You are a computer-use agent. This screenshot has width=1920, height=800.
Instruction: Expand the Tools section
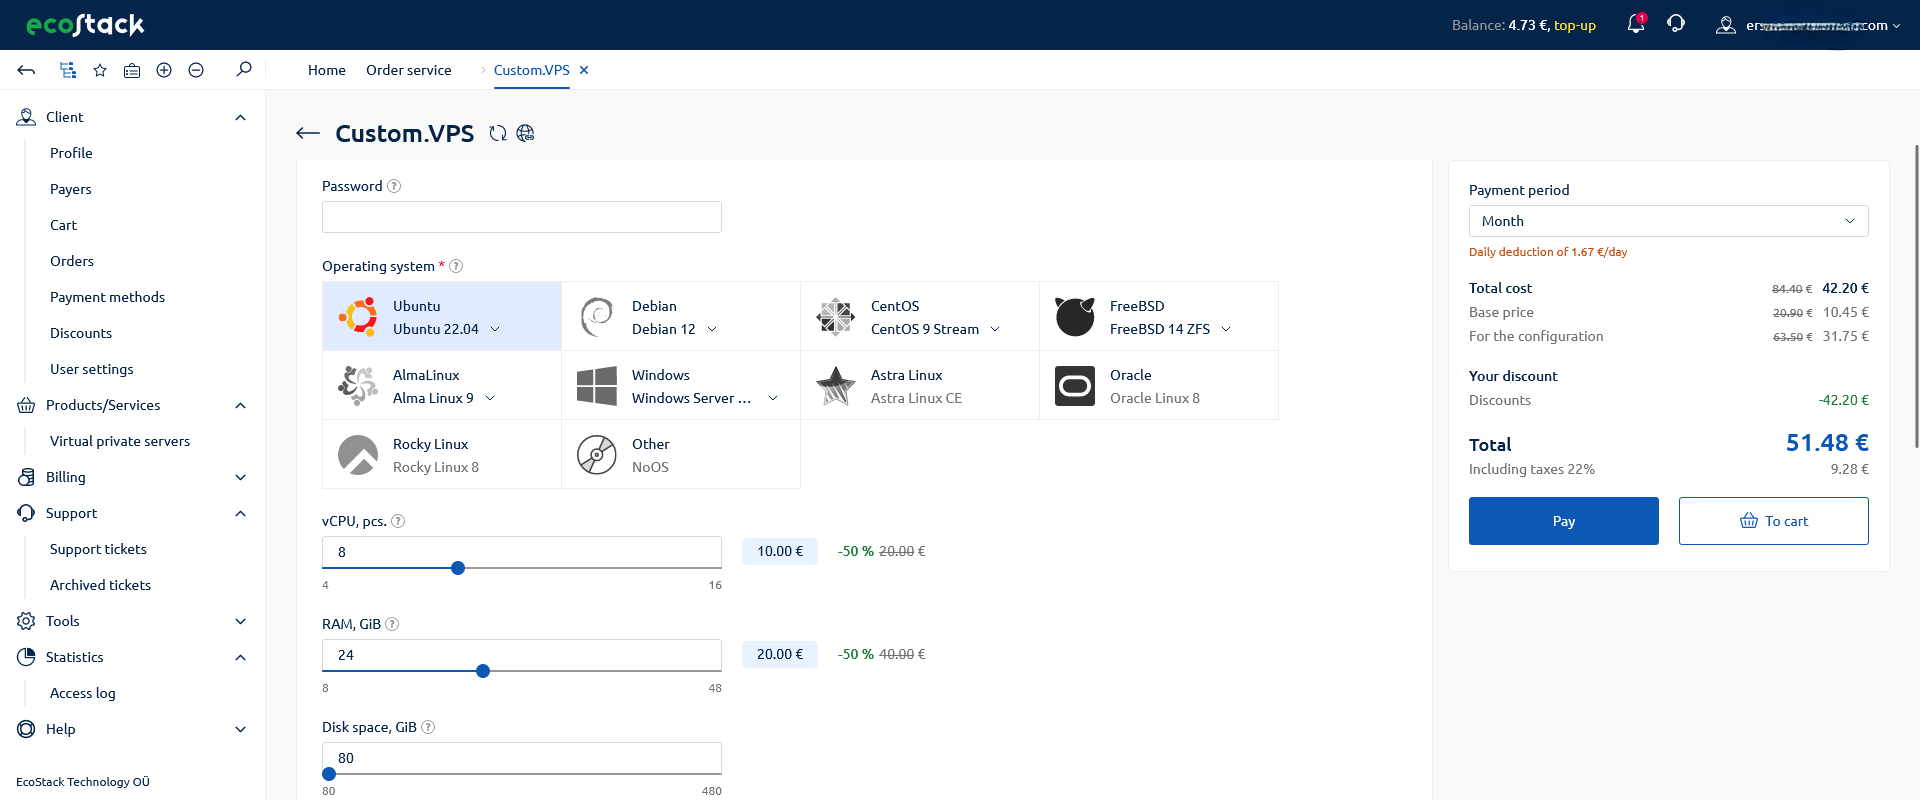pyautogui.click(x=240, y=621)
